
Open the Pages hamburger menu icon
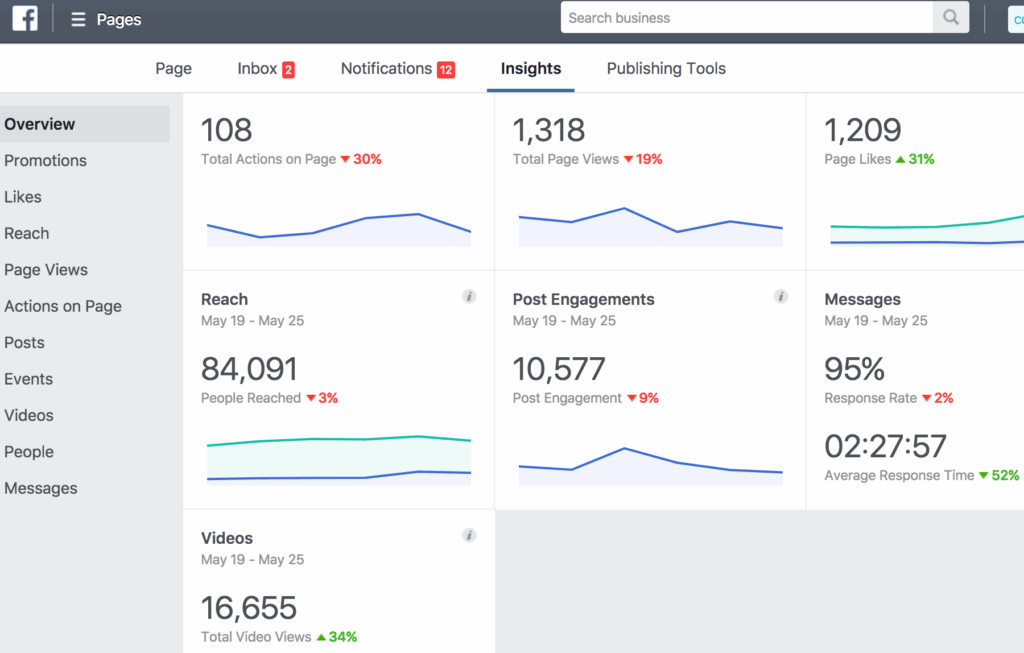click(x=77, y=17)
